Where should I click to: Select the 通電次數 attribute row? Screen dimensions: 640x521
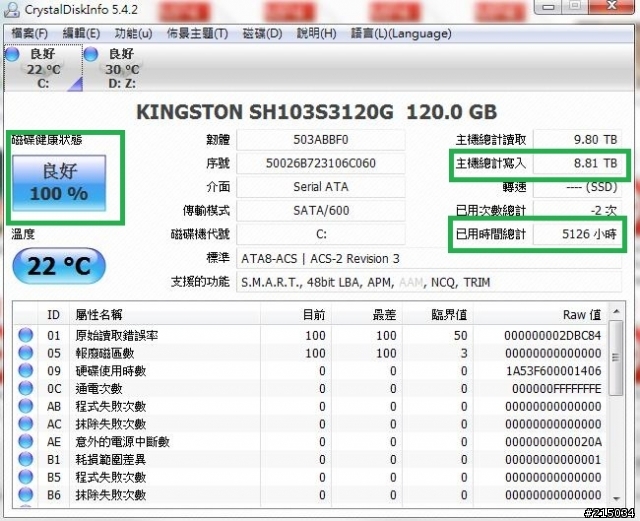(310, 388)
